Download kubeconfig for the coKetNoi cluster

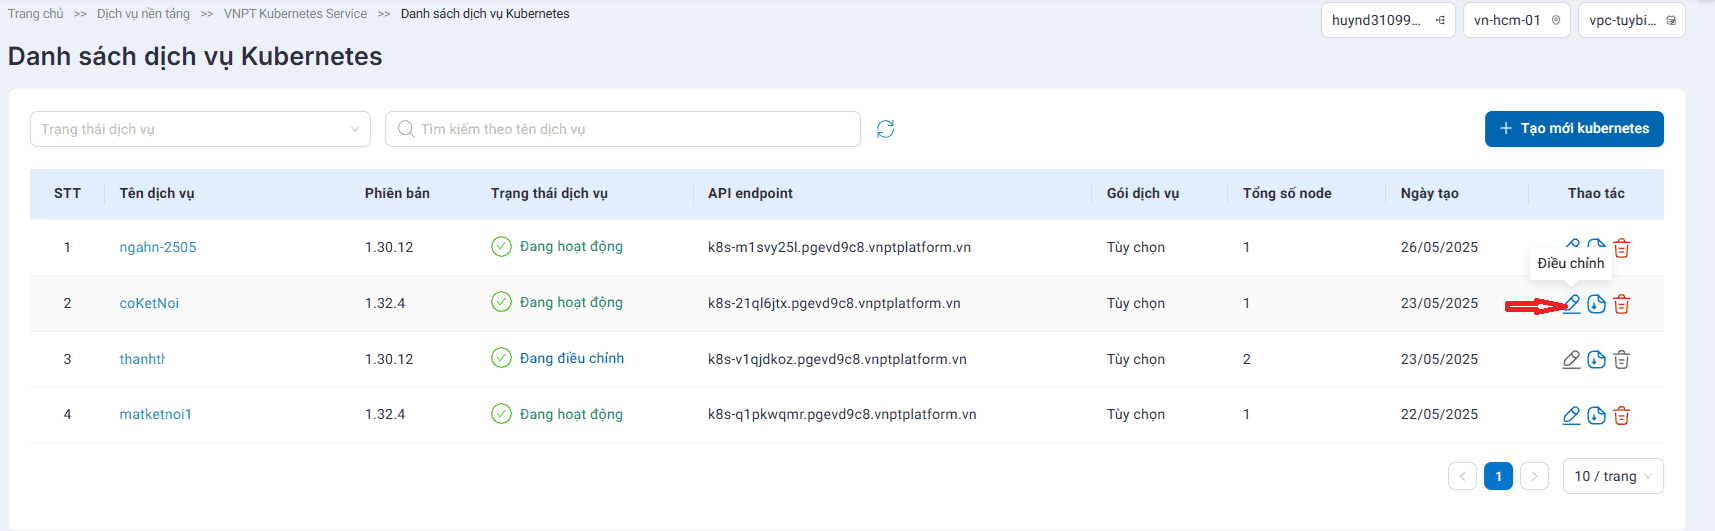click(x=1596, y=304)
